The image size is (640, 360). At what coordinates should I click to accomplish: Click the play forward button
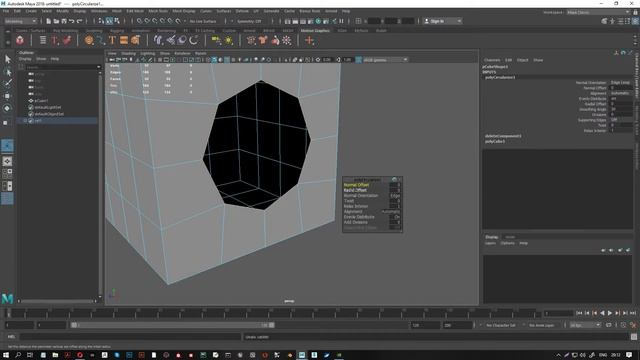[x=610, y=313]
